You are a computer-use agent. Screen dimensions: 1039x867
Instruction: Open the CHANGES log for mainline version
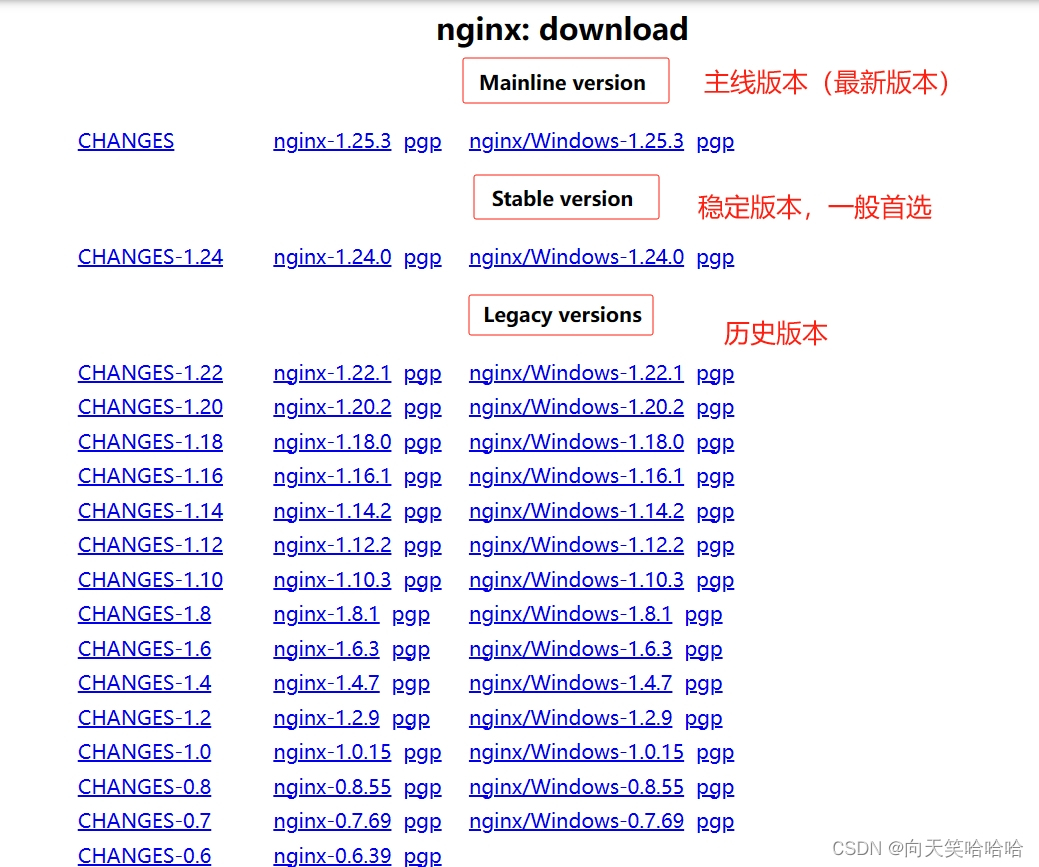pyautogui.click(x=125, y=141)
